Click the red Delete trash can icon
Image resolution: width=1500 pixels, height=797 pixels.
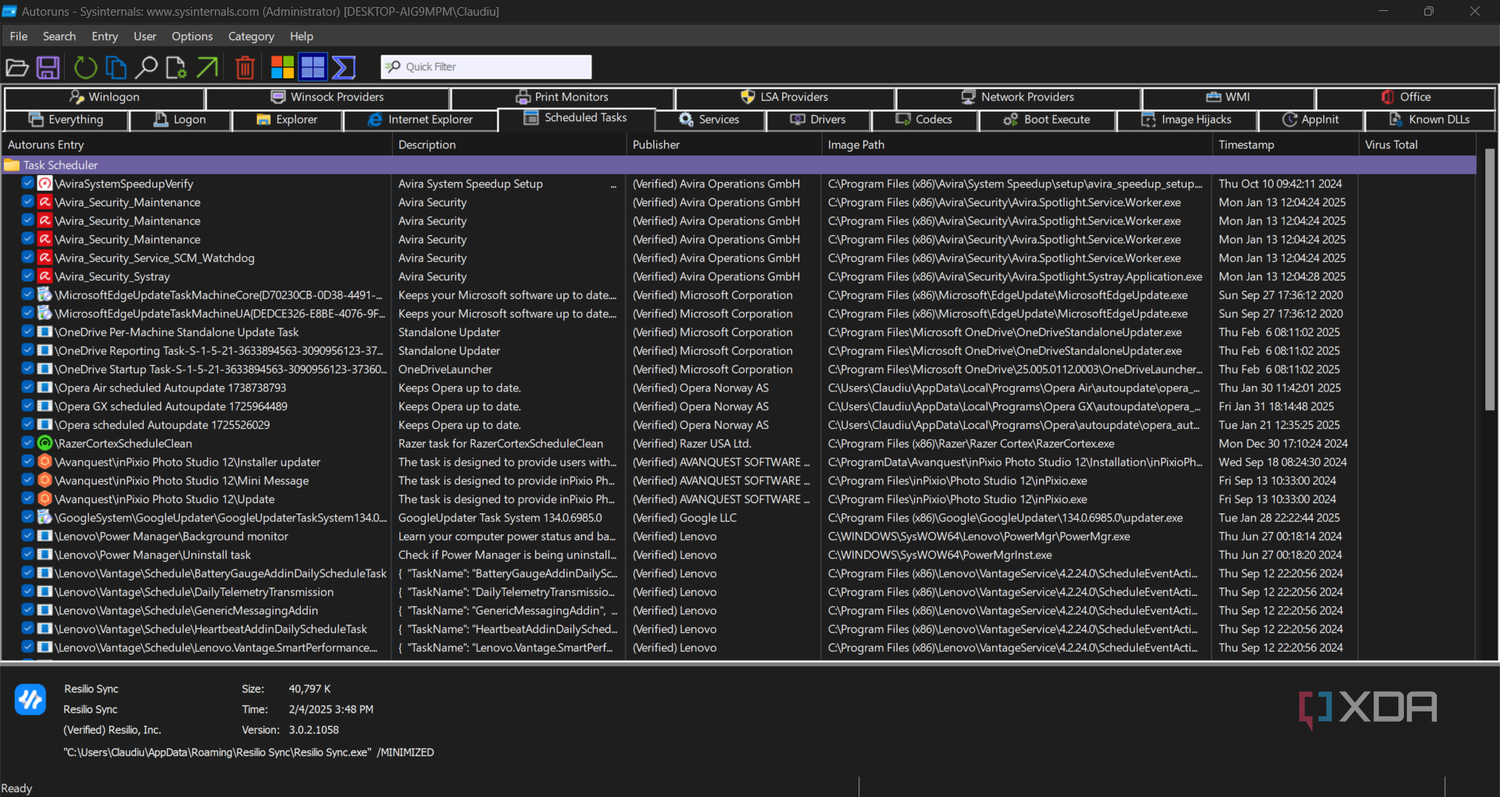tap(245, 68)
